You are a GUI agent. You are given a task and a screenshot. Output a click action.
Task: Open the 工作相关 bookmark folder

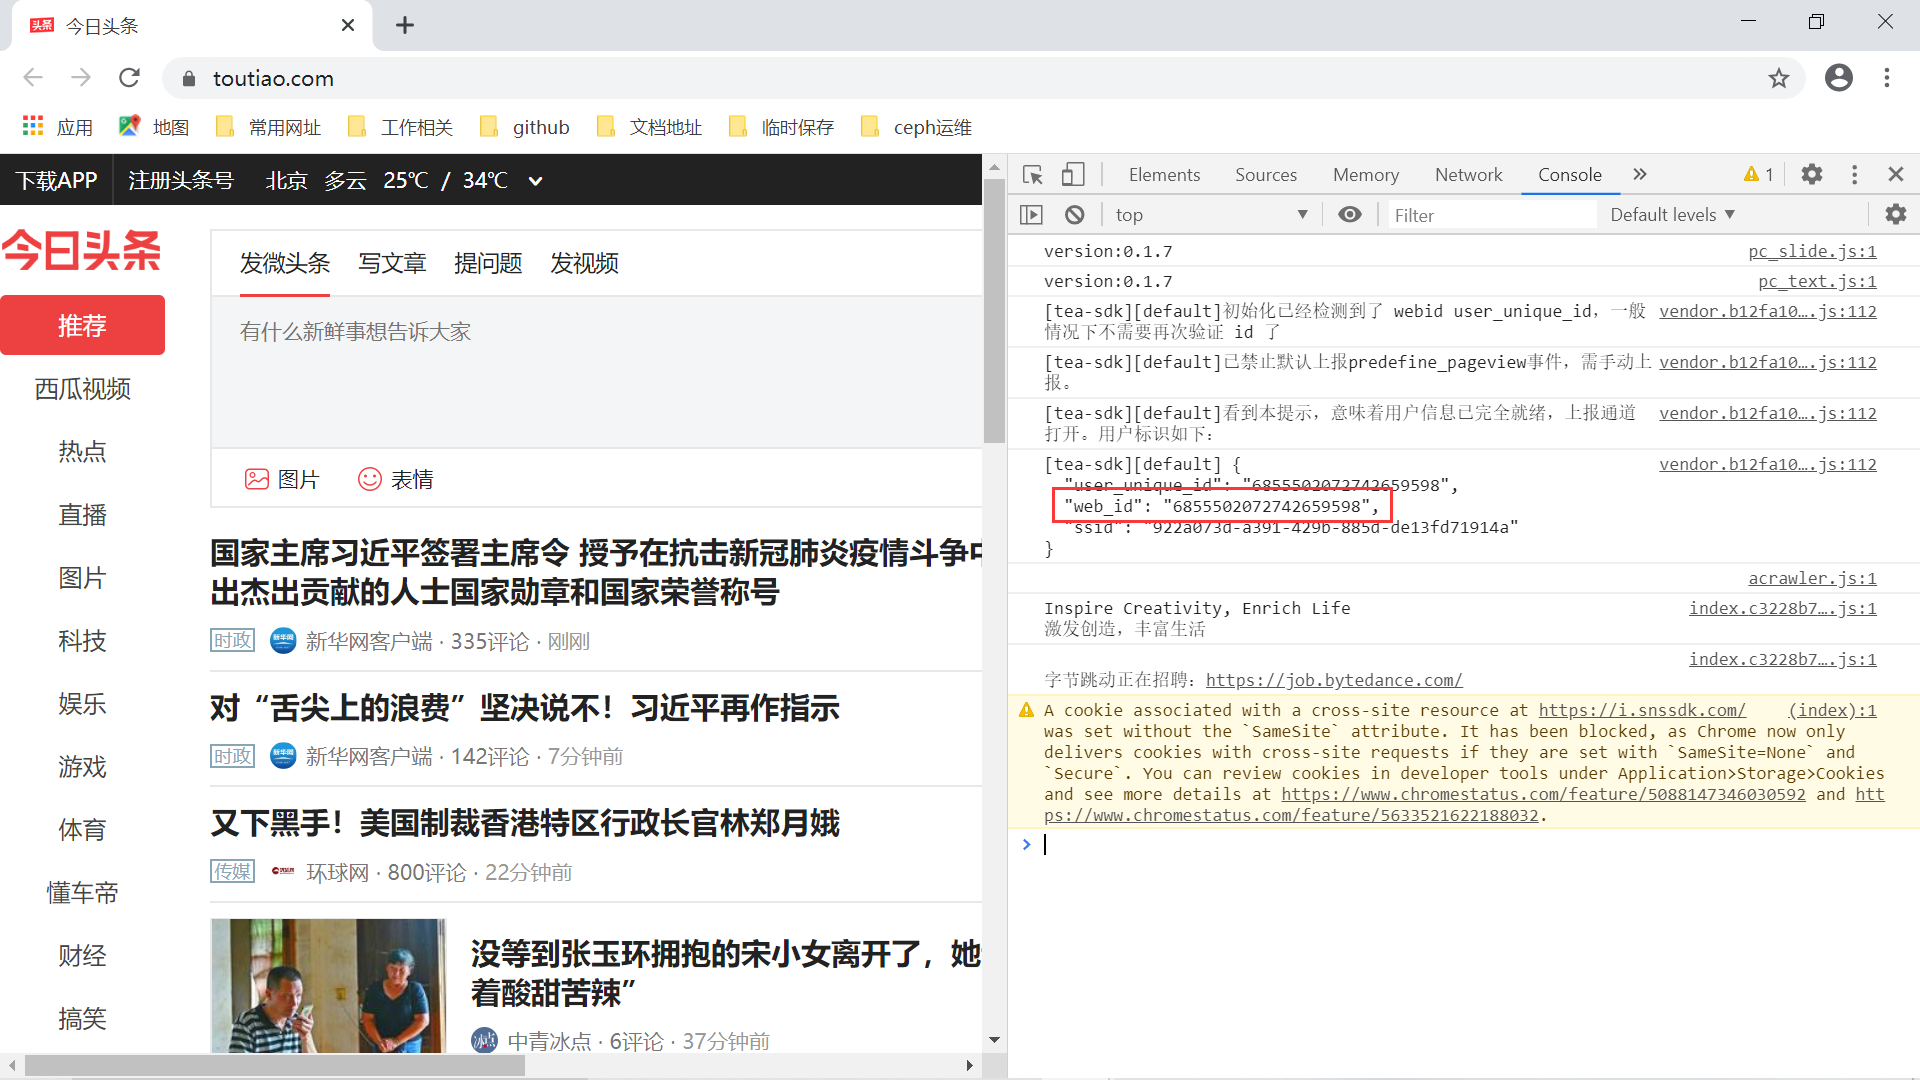click(400, 127)
